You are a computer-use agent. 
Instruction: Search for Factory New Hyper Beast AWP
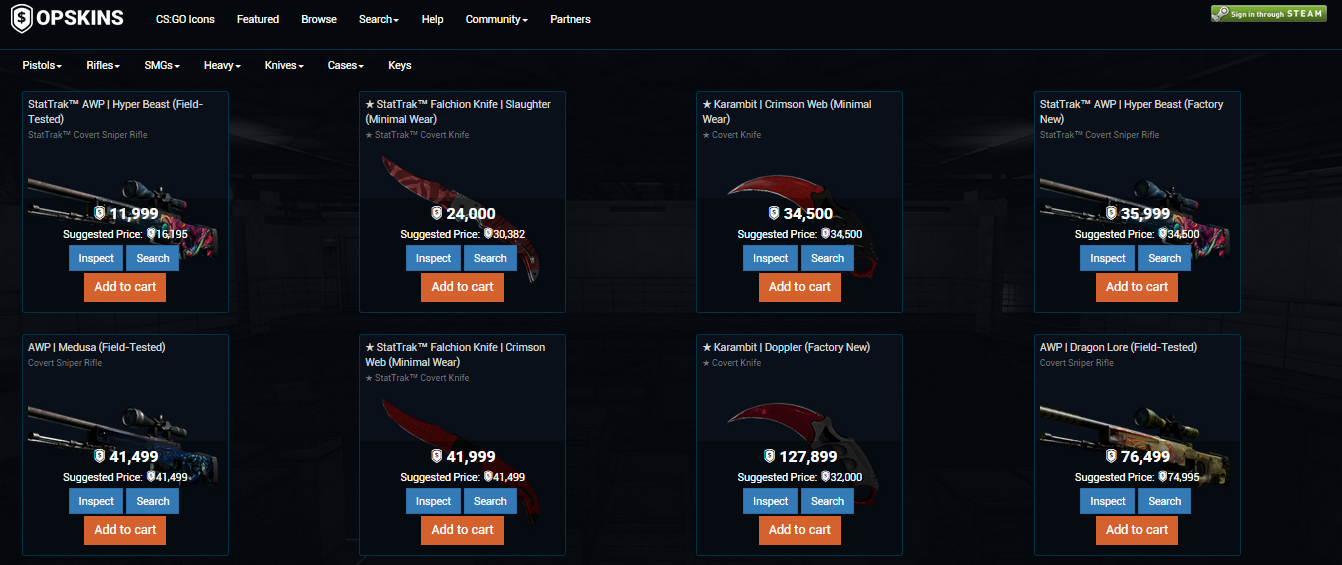point(1164,258)
